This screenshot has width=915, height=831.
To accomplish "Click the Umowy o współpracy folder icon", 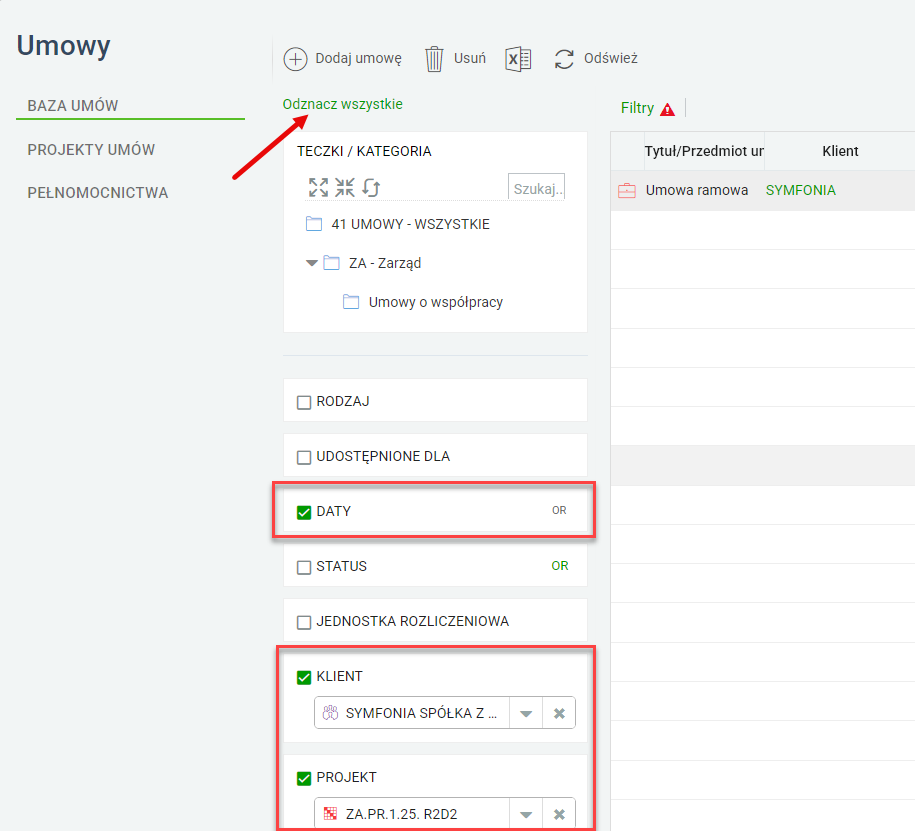I will tap(351, 302).
